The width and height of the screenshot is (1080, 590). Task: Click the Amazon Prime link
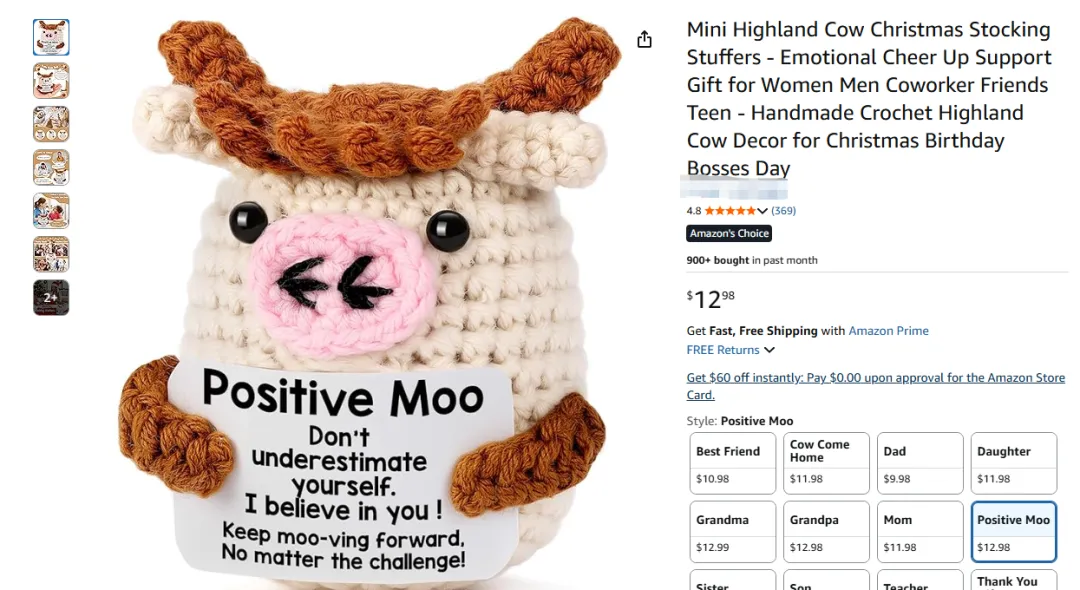click(888, 330)
